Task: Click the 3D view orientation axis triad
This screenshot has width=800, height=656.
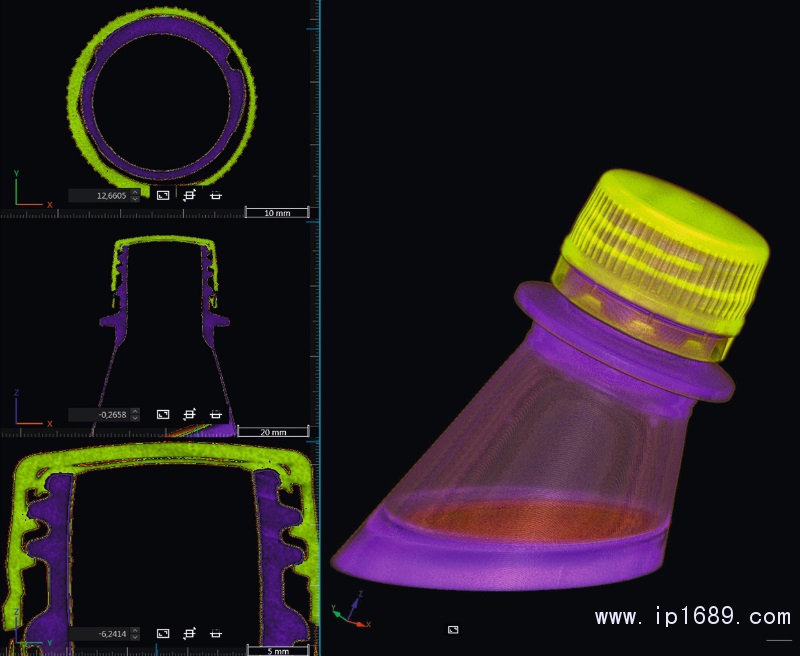Action: point(349,611)
